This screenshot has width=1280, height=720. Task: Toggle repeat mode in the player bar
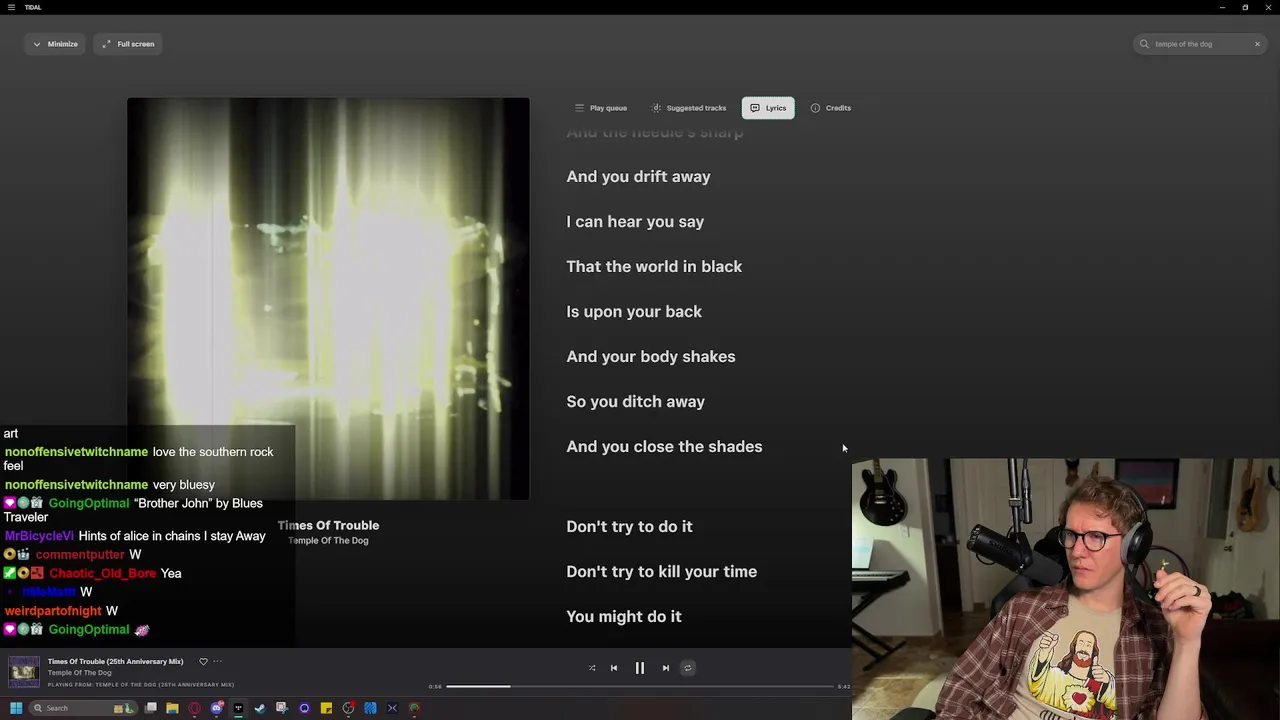687,668
